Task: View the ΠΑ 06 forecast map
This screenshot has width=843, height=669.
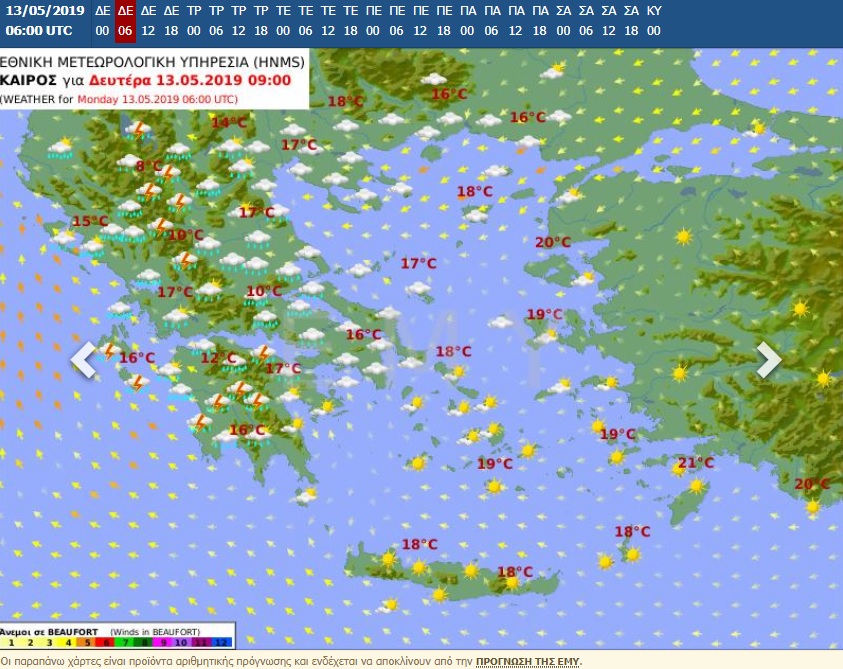Action: click(492, 21)
